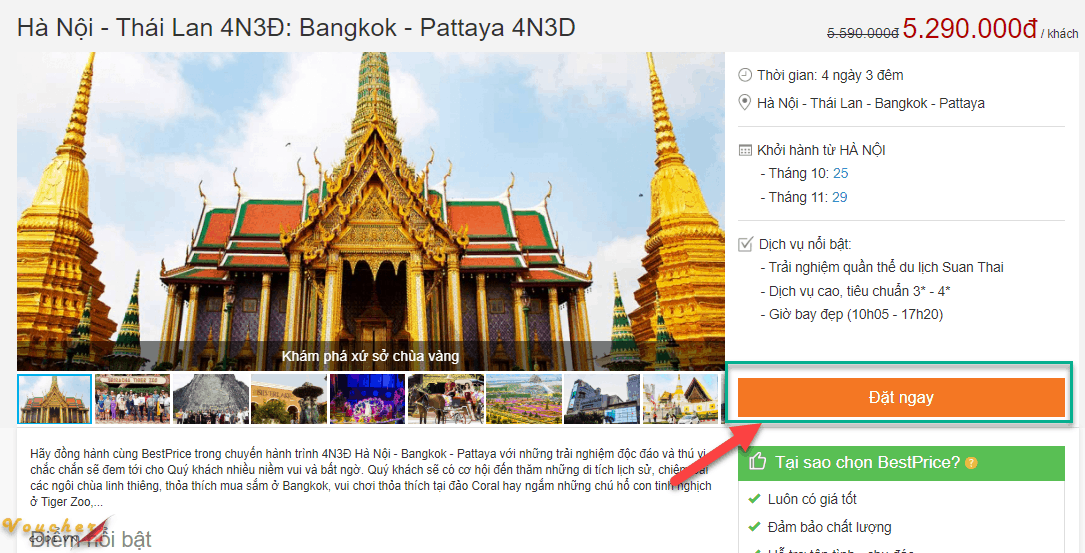Select departure date 25 for Tháng 10
Viewport: 1085px width, 553px height.
pyautogui.click(x=840, y=174)
